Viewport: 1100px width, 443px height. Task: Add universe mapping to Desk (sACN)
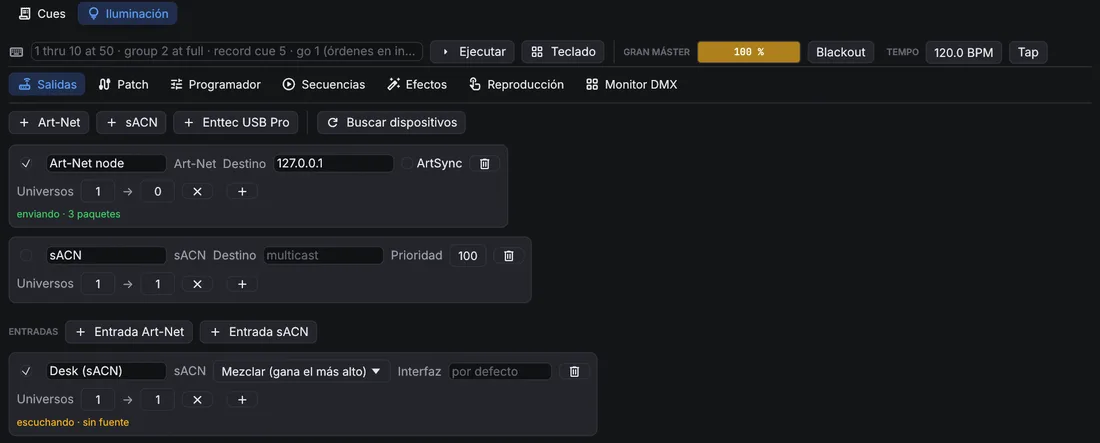[x=242, y=399]
